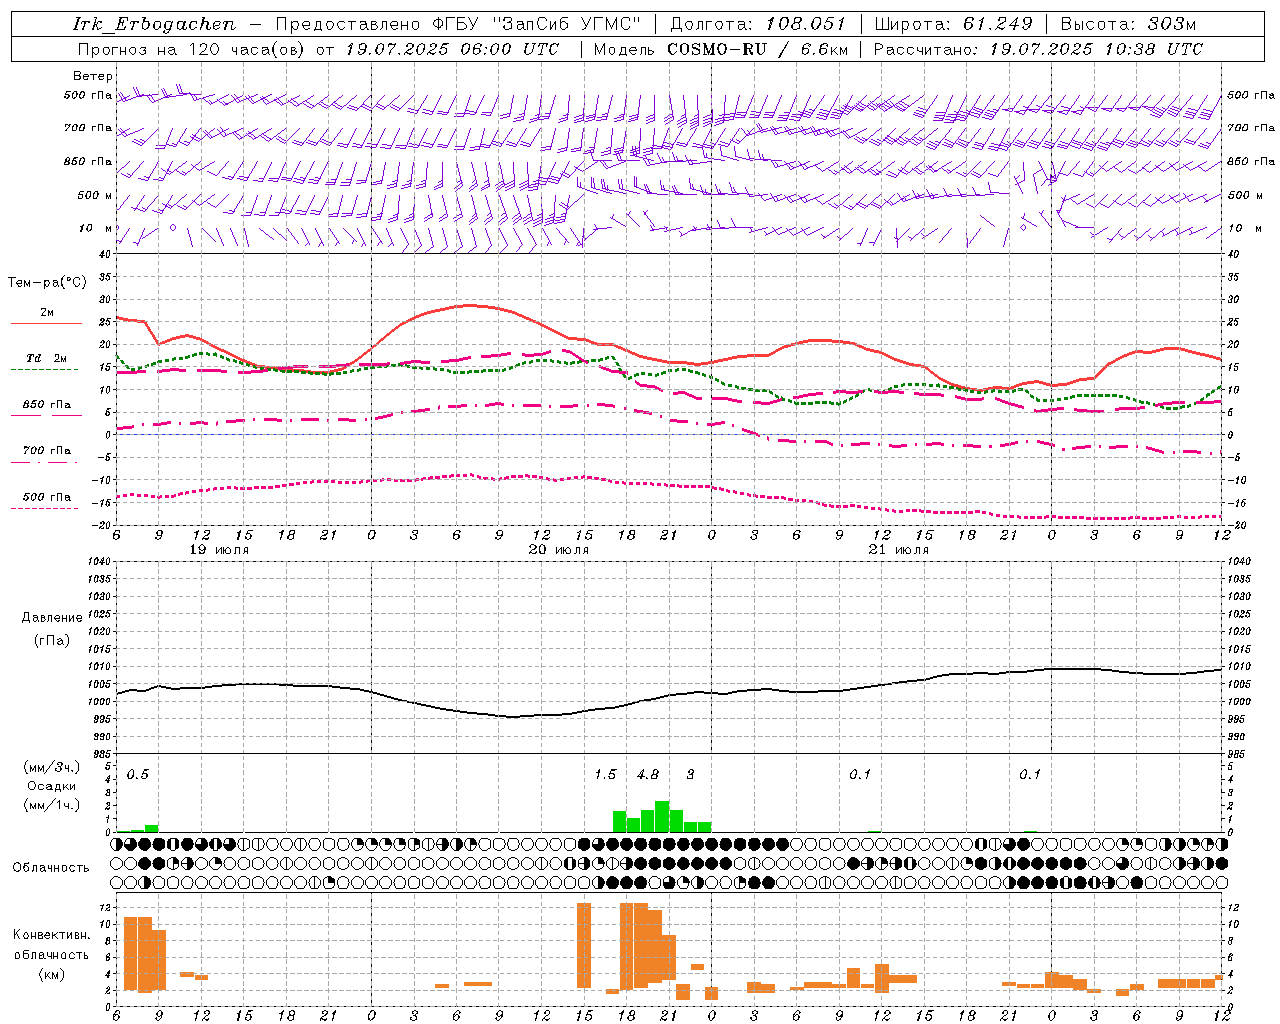Click the Рассчитано: 19.07.2025 10:38 UTC text

coord(1038,49)
